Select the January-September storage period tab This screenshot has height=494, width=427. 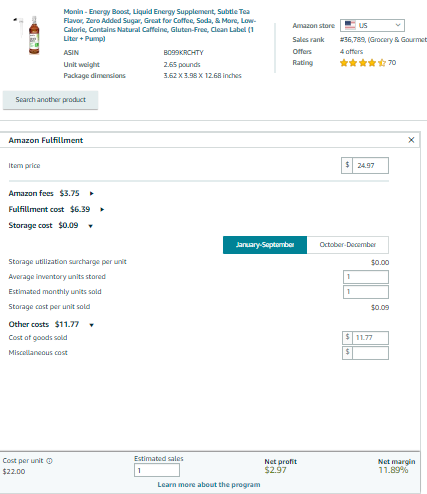tap(265, 245)
